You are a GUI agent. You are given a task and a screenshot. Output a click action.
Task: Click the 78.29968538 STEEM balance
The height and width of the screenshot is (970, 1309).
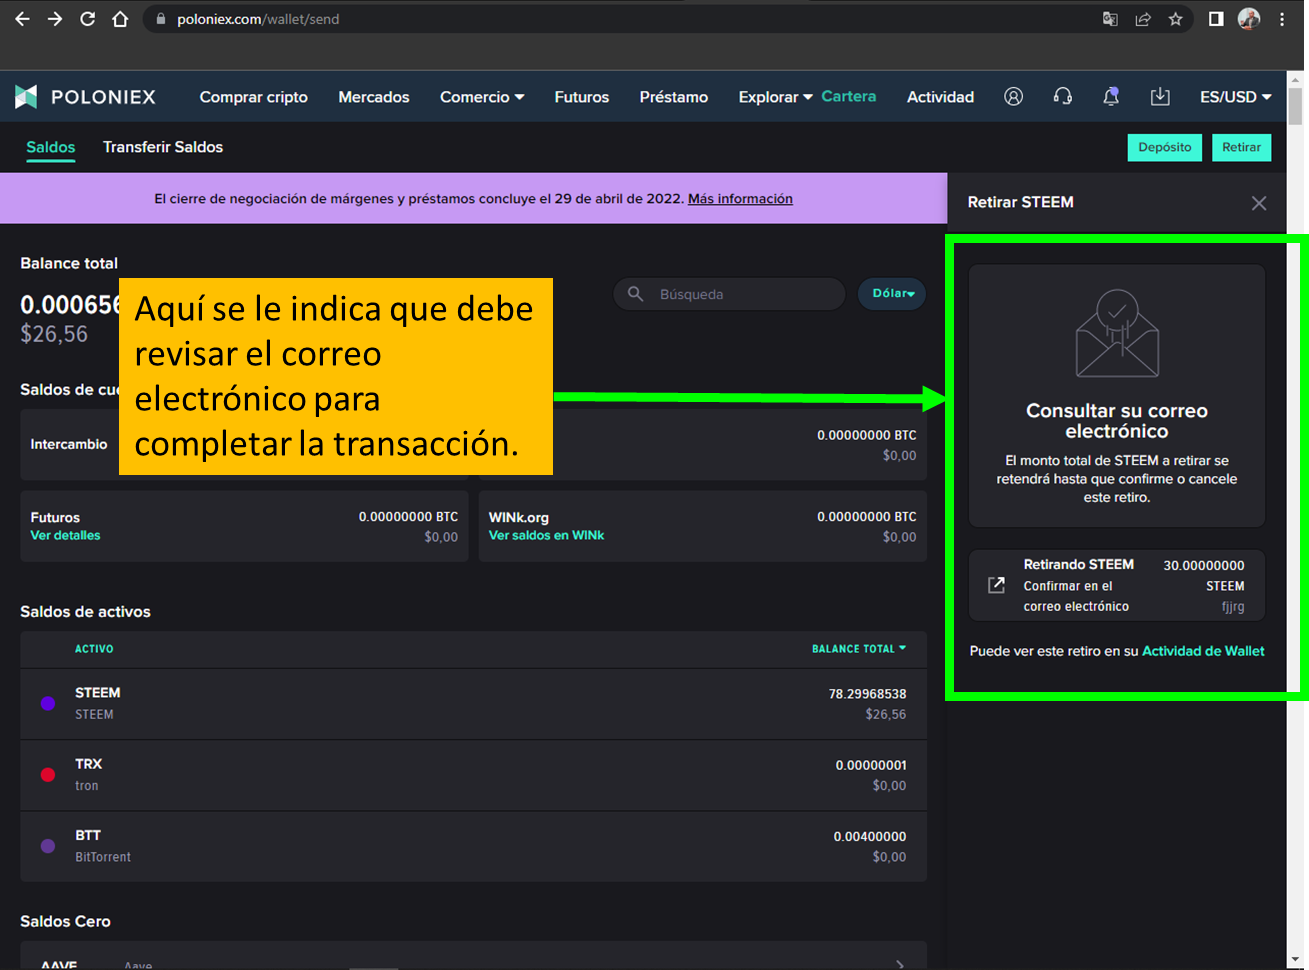click(x=868, y=694)
